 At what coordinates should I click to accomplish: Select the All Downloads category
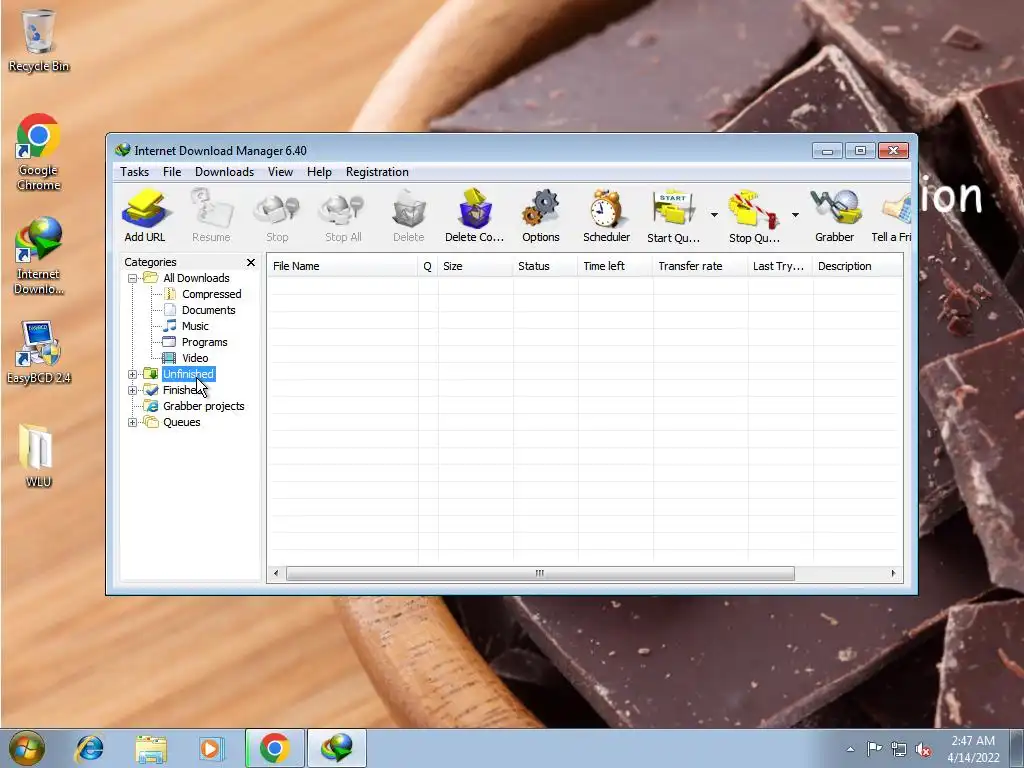point(196,278)
